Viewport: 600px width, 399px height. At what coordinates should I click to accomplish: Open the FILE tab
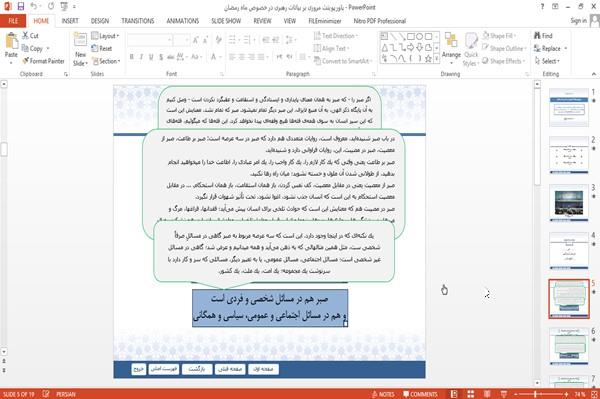point(13,21)
